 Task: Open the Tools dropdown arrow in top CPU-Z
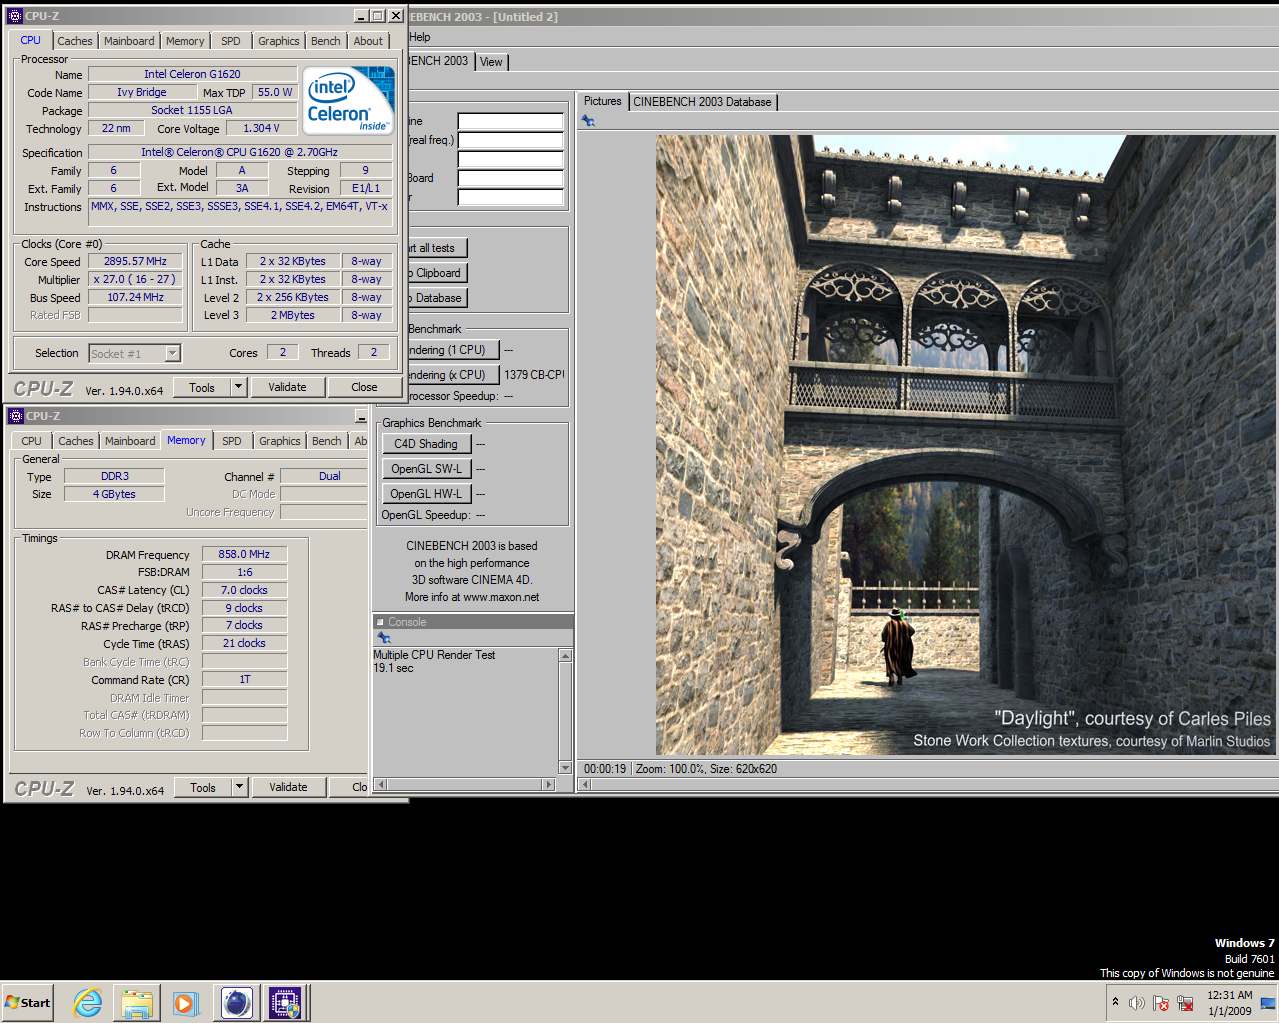point(238,387)
